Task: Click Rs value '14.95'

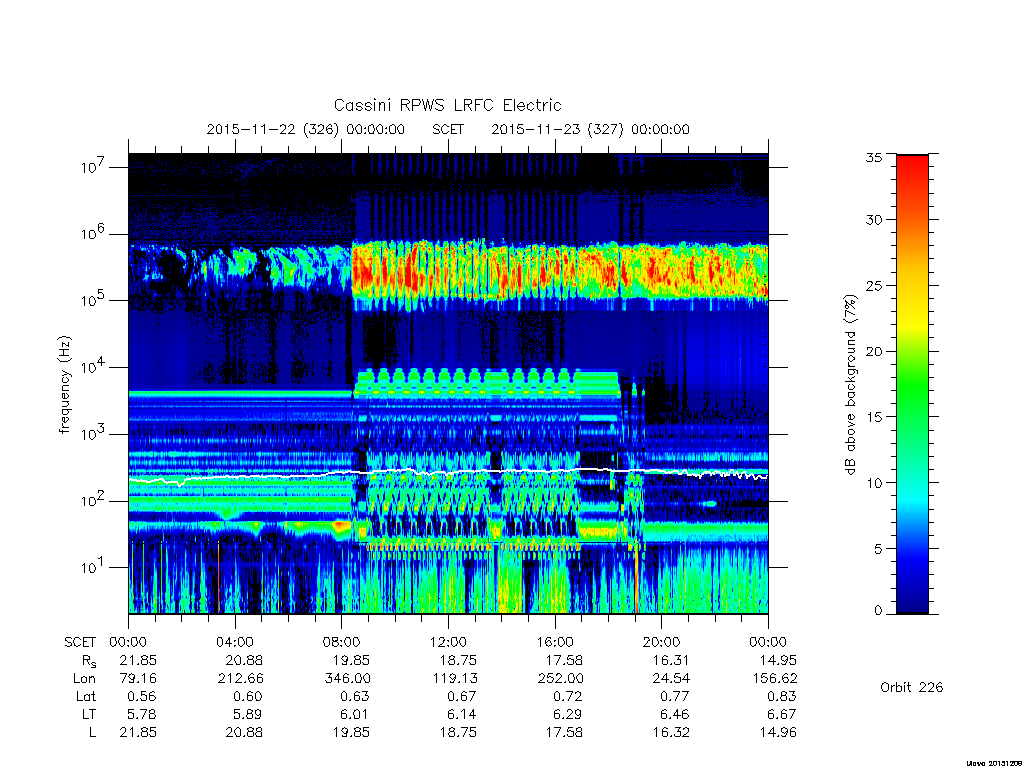Action: tap(778, 660)
